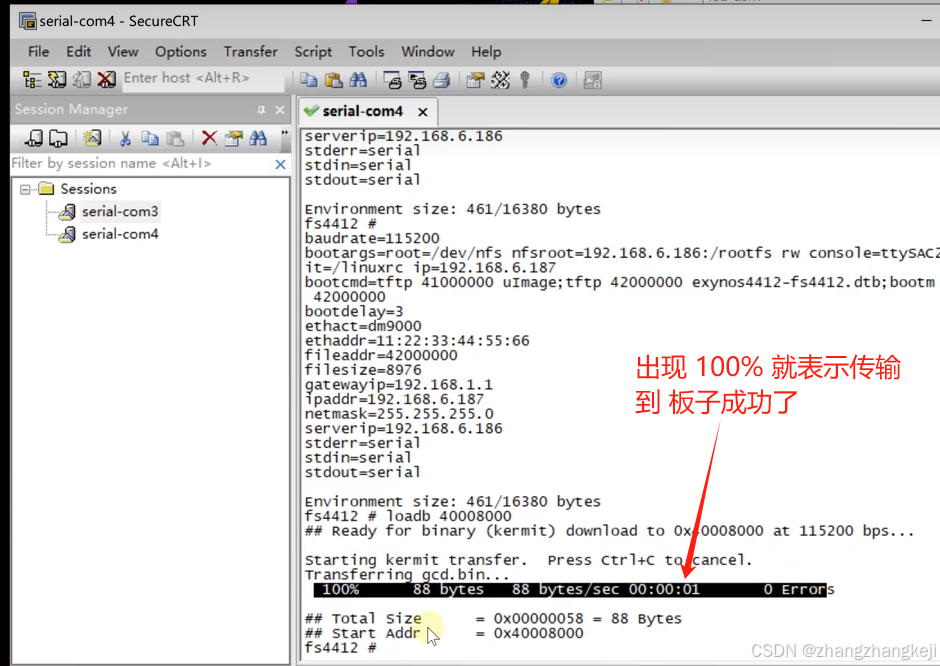Open the Script menu
Viewport: 940px width, 666px height.
click(x=313, y=52)
